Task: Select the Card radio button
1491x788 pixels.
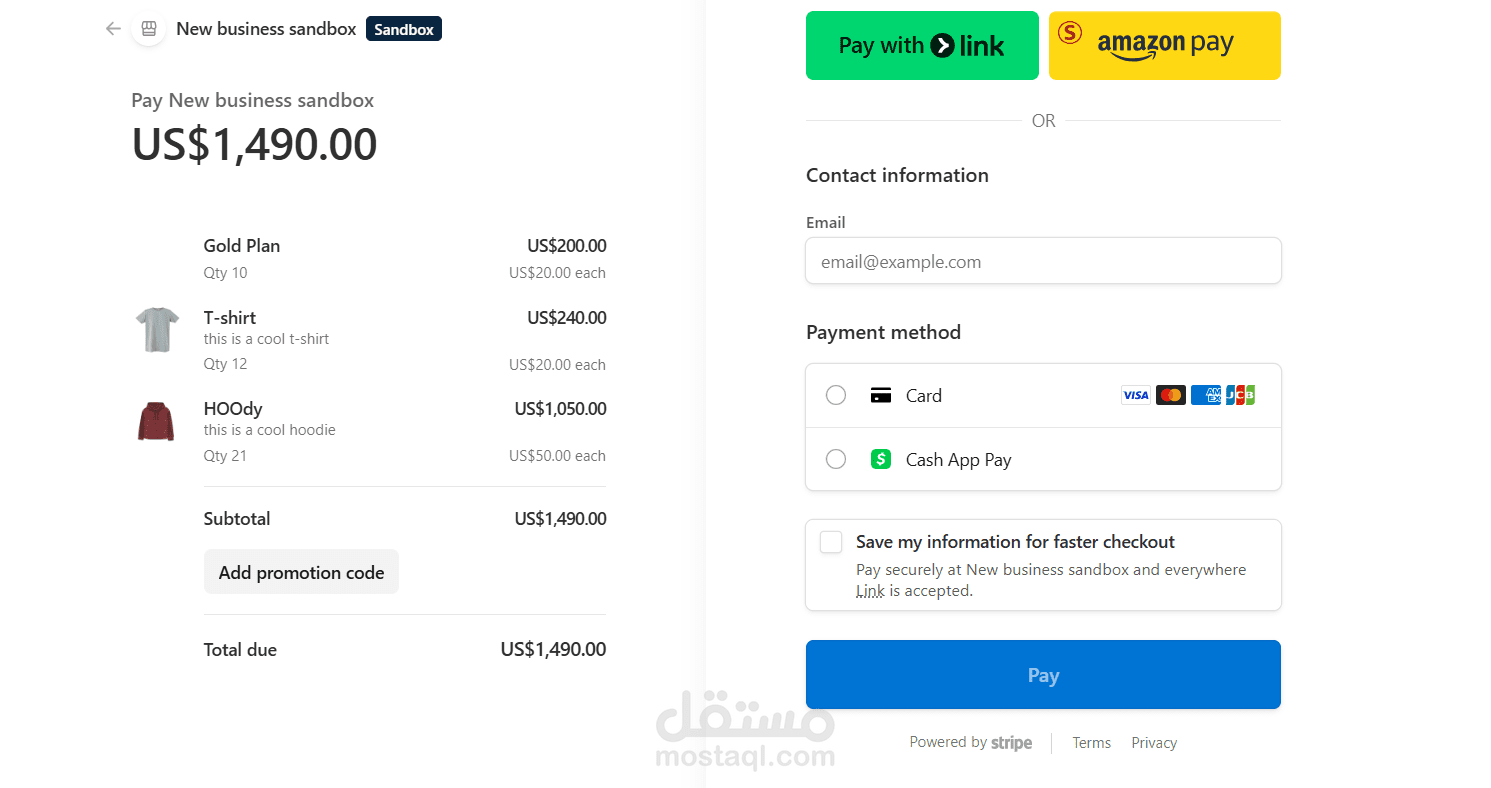Action: tap(836, 395)
